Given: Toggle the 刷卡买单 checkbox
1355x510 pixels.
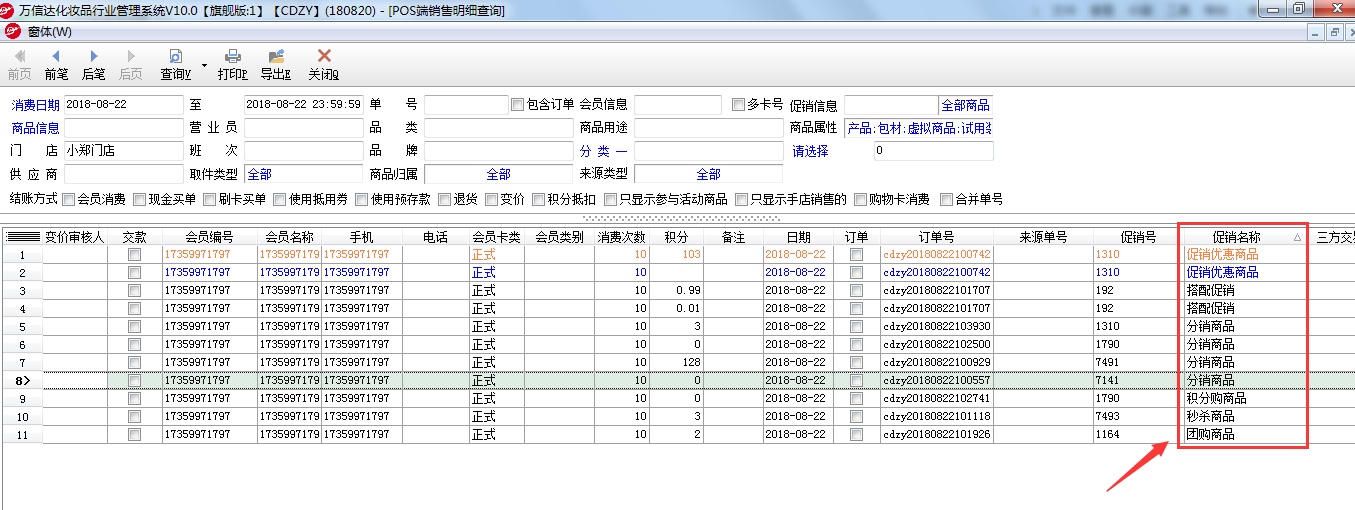Looking at the screenshot, I should (x=209, y=199).
